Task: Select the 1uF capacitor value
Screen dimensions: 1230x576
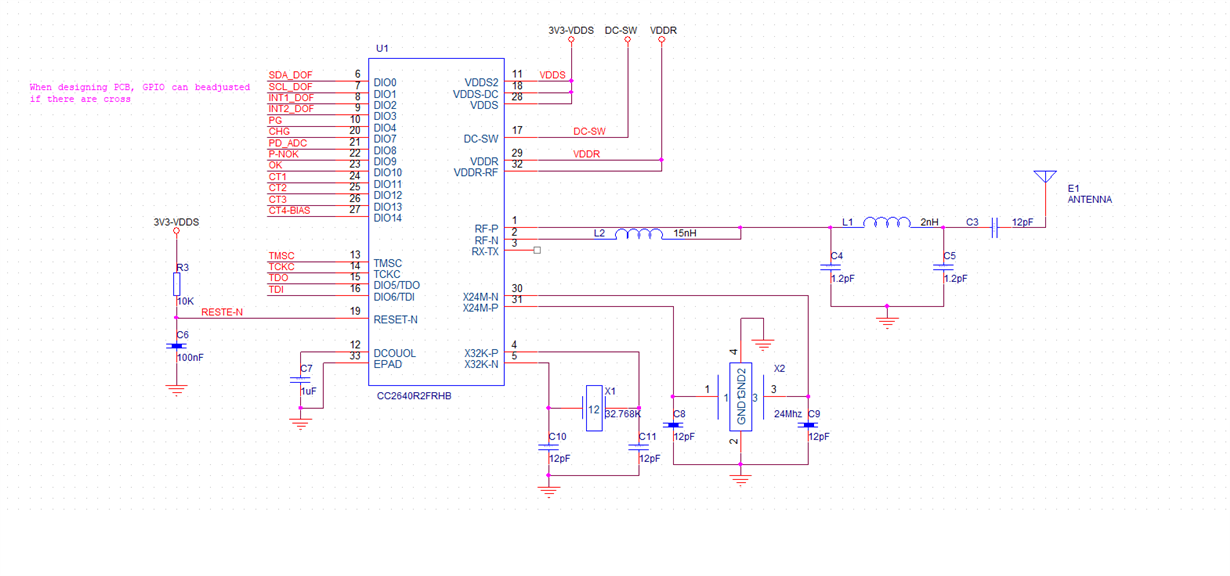Action: pos(308,392)
